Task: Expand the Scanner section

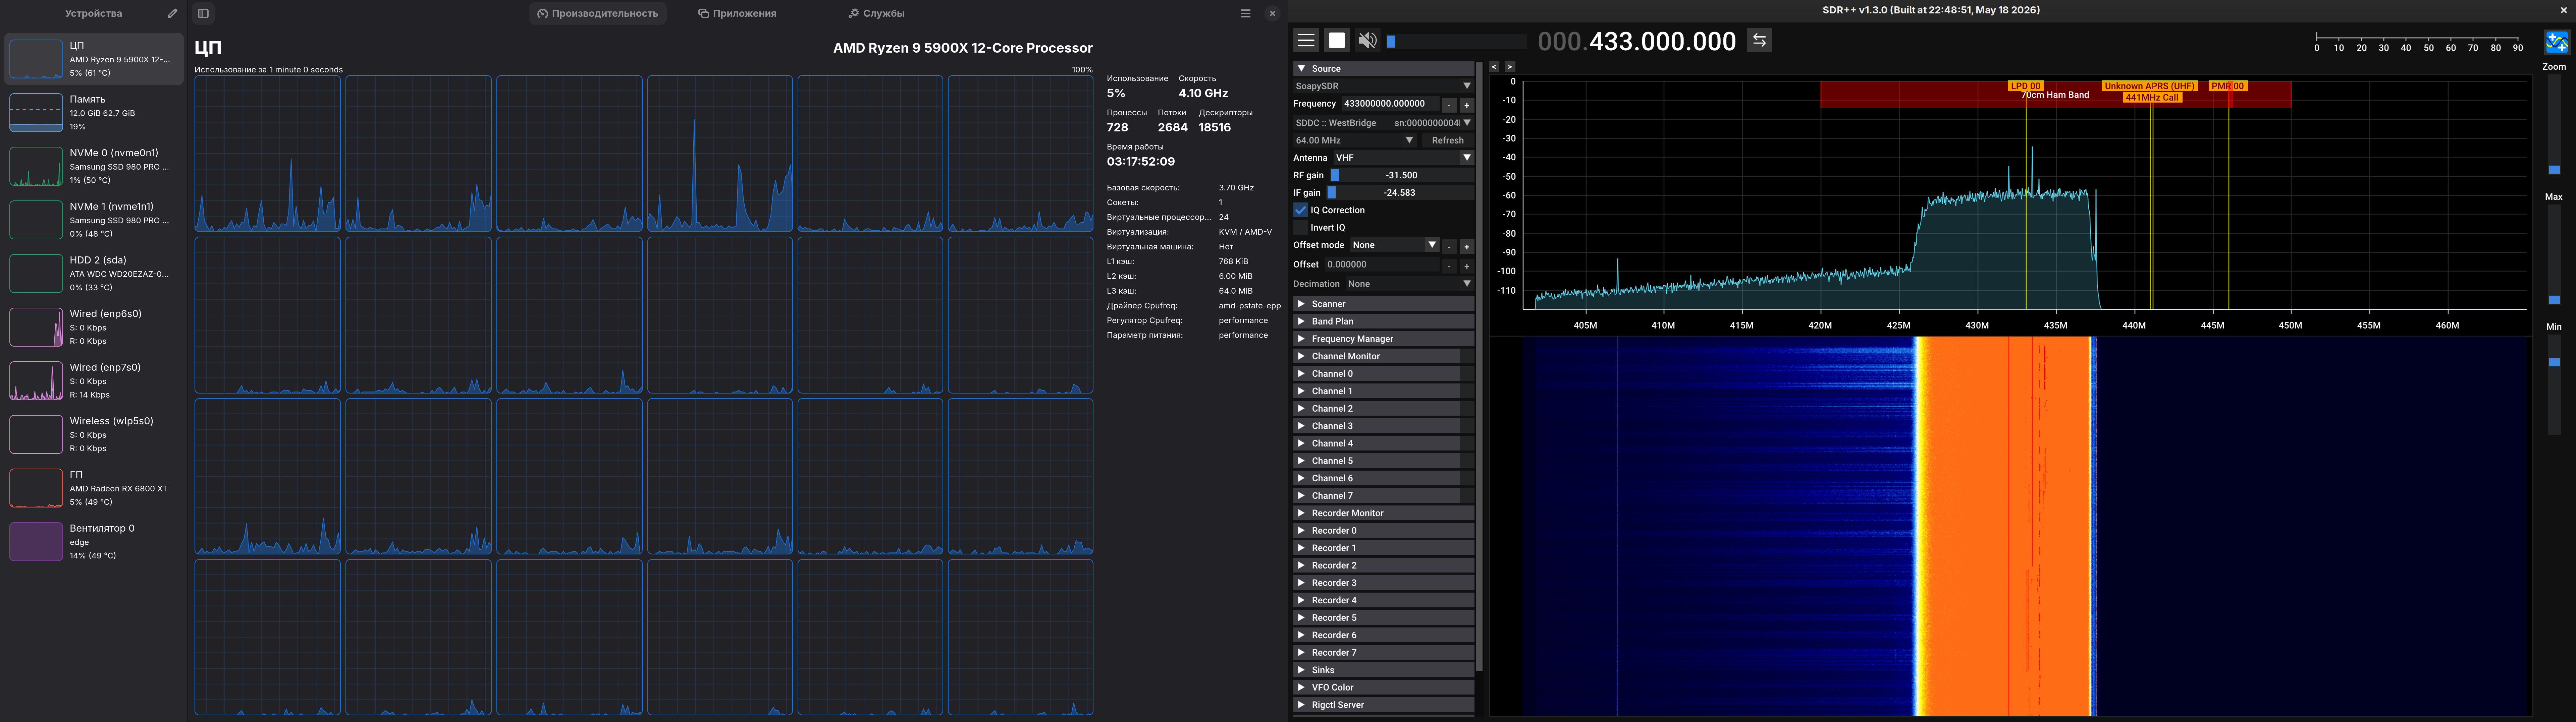Action: click(x=1383, y=304)
